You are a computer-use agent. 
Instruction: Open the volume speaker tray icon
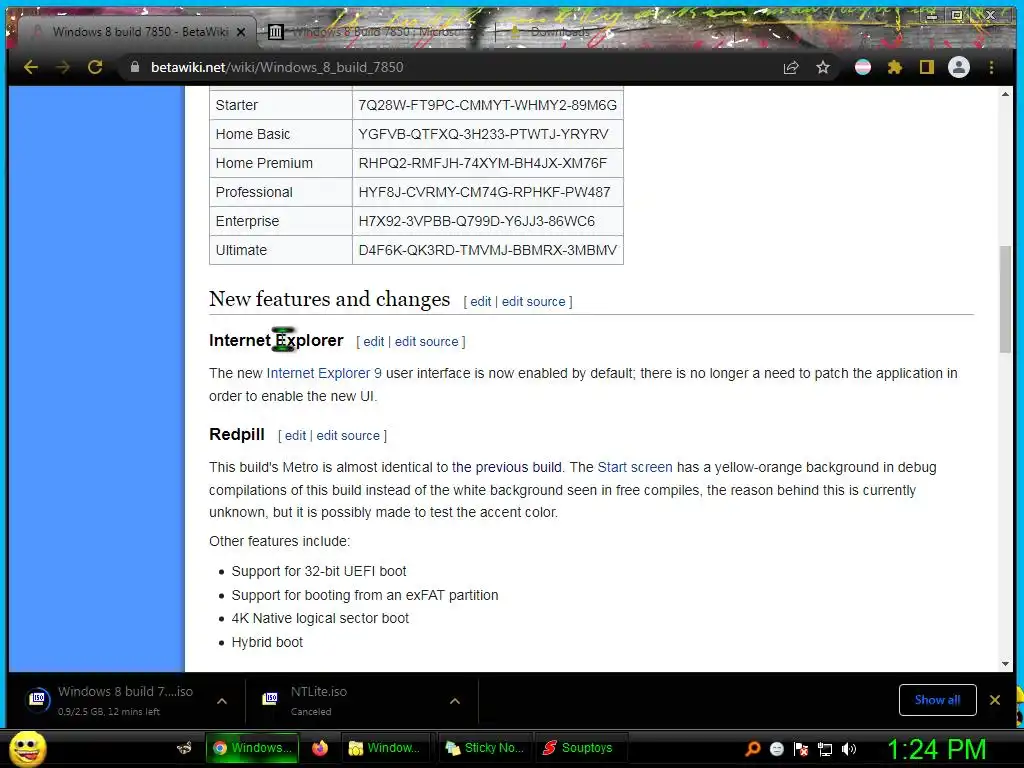tap(849, 749)
